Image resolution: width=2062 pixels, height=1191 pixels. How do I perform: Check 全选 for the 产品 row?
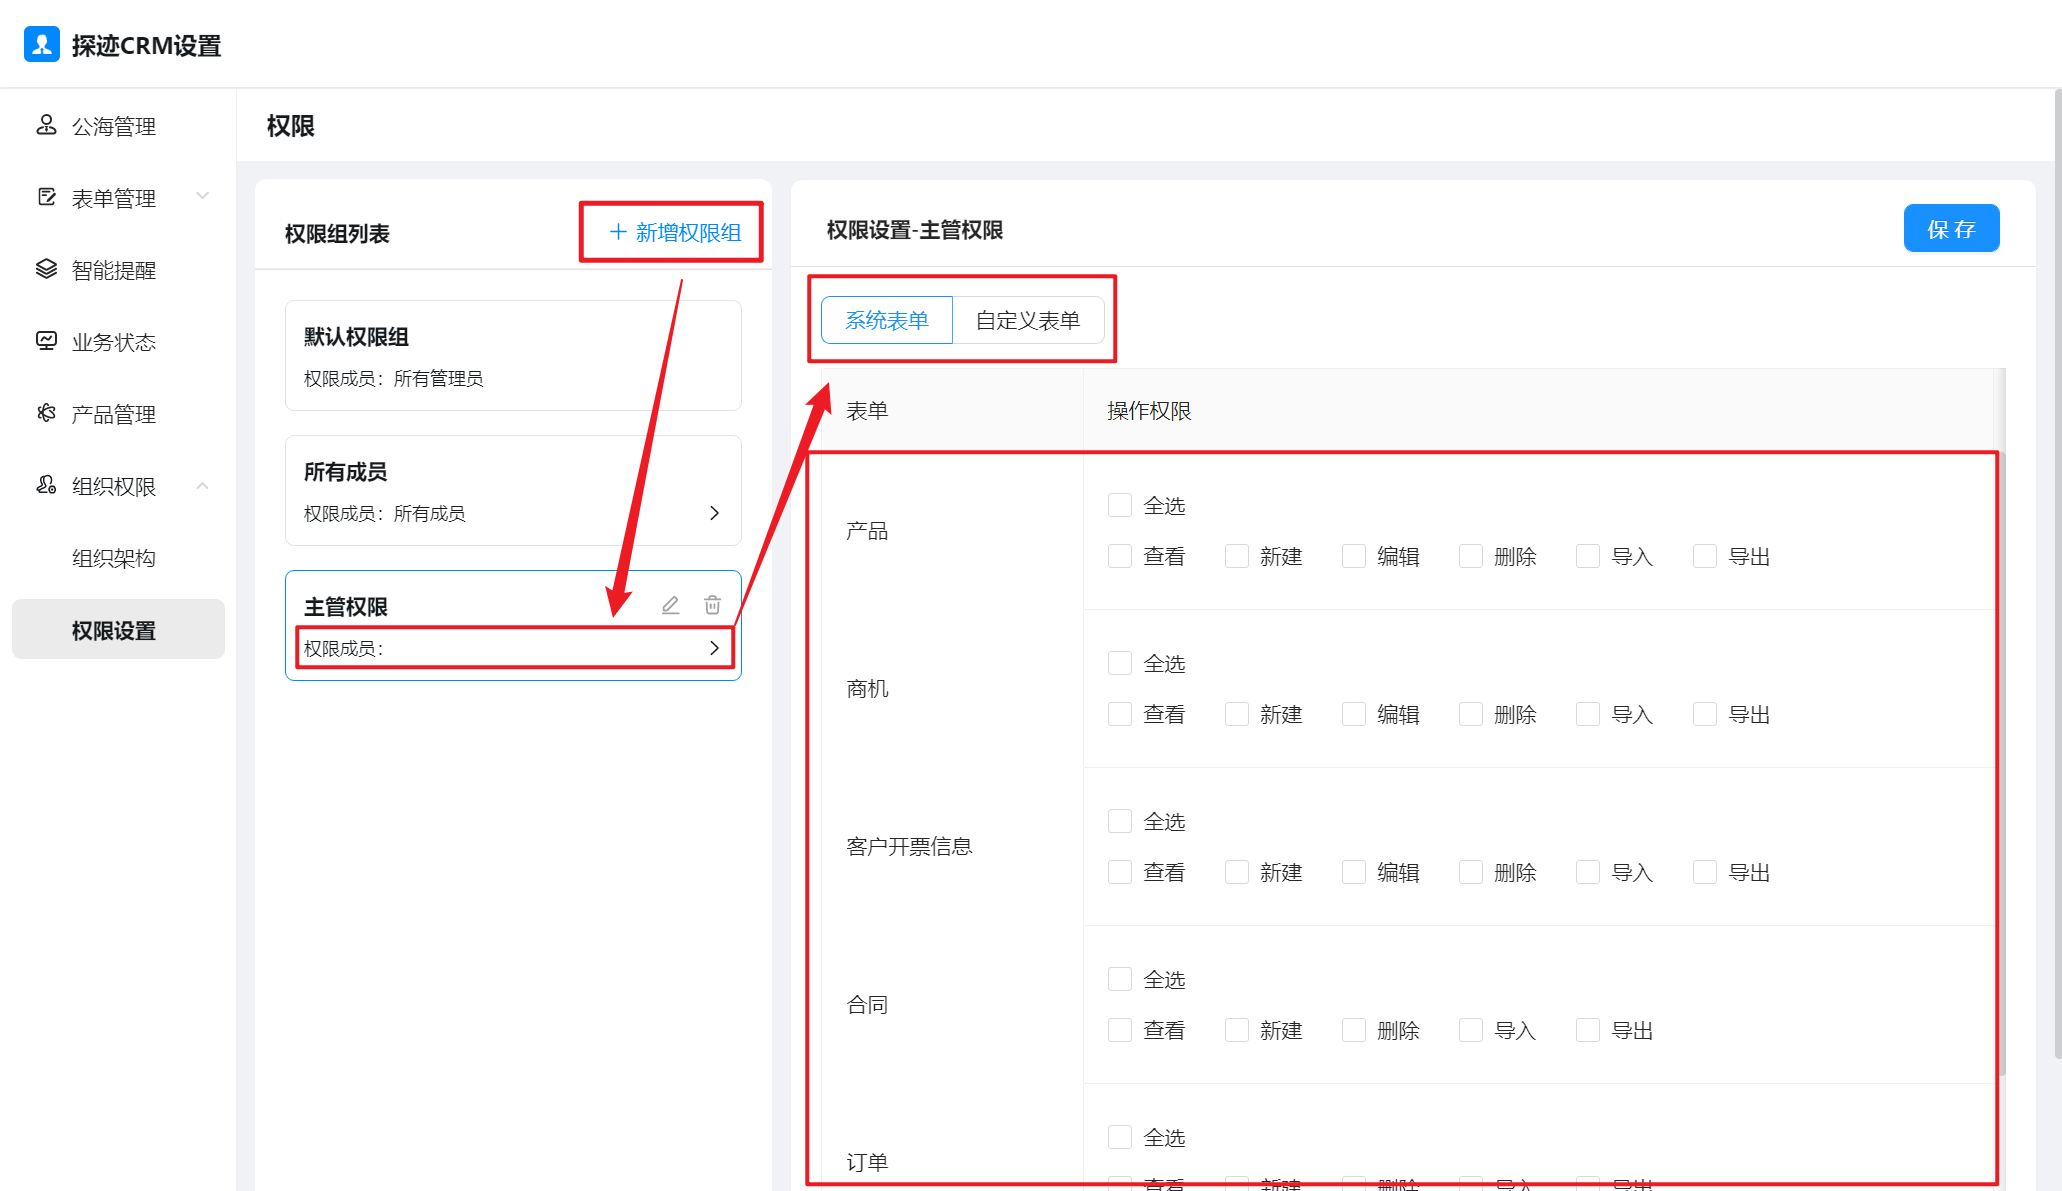click(1120, 505)
